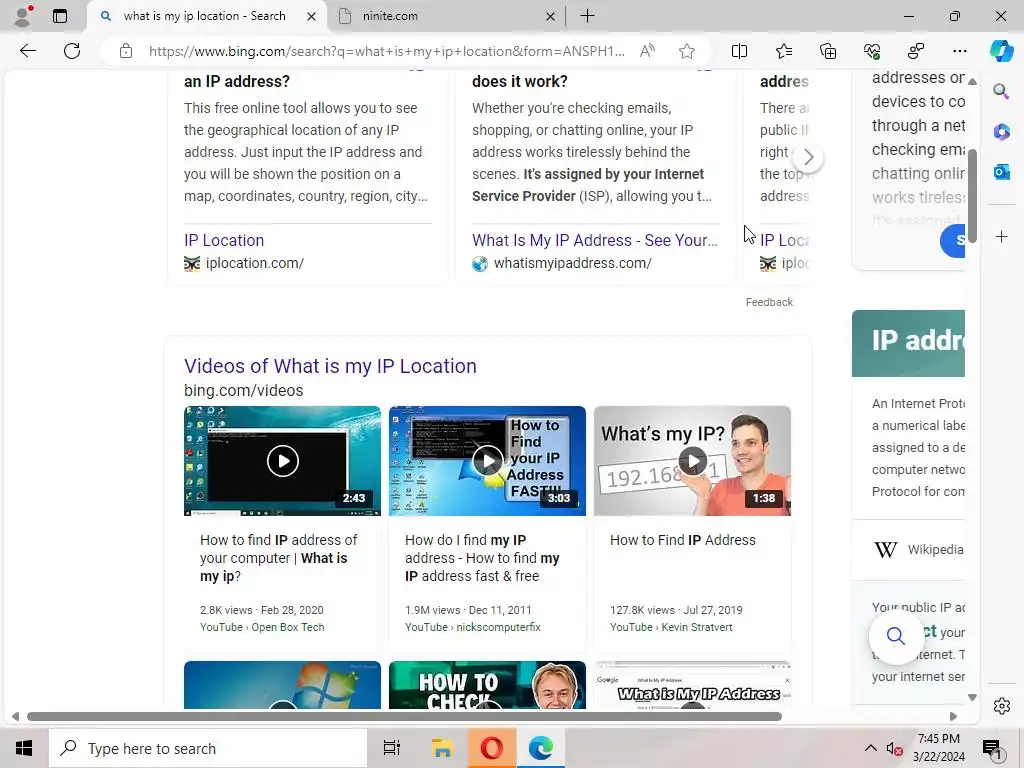
Task: Open a new tab
Action: tap(587, 16)
